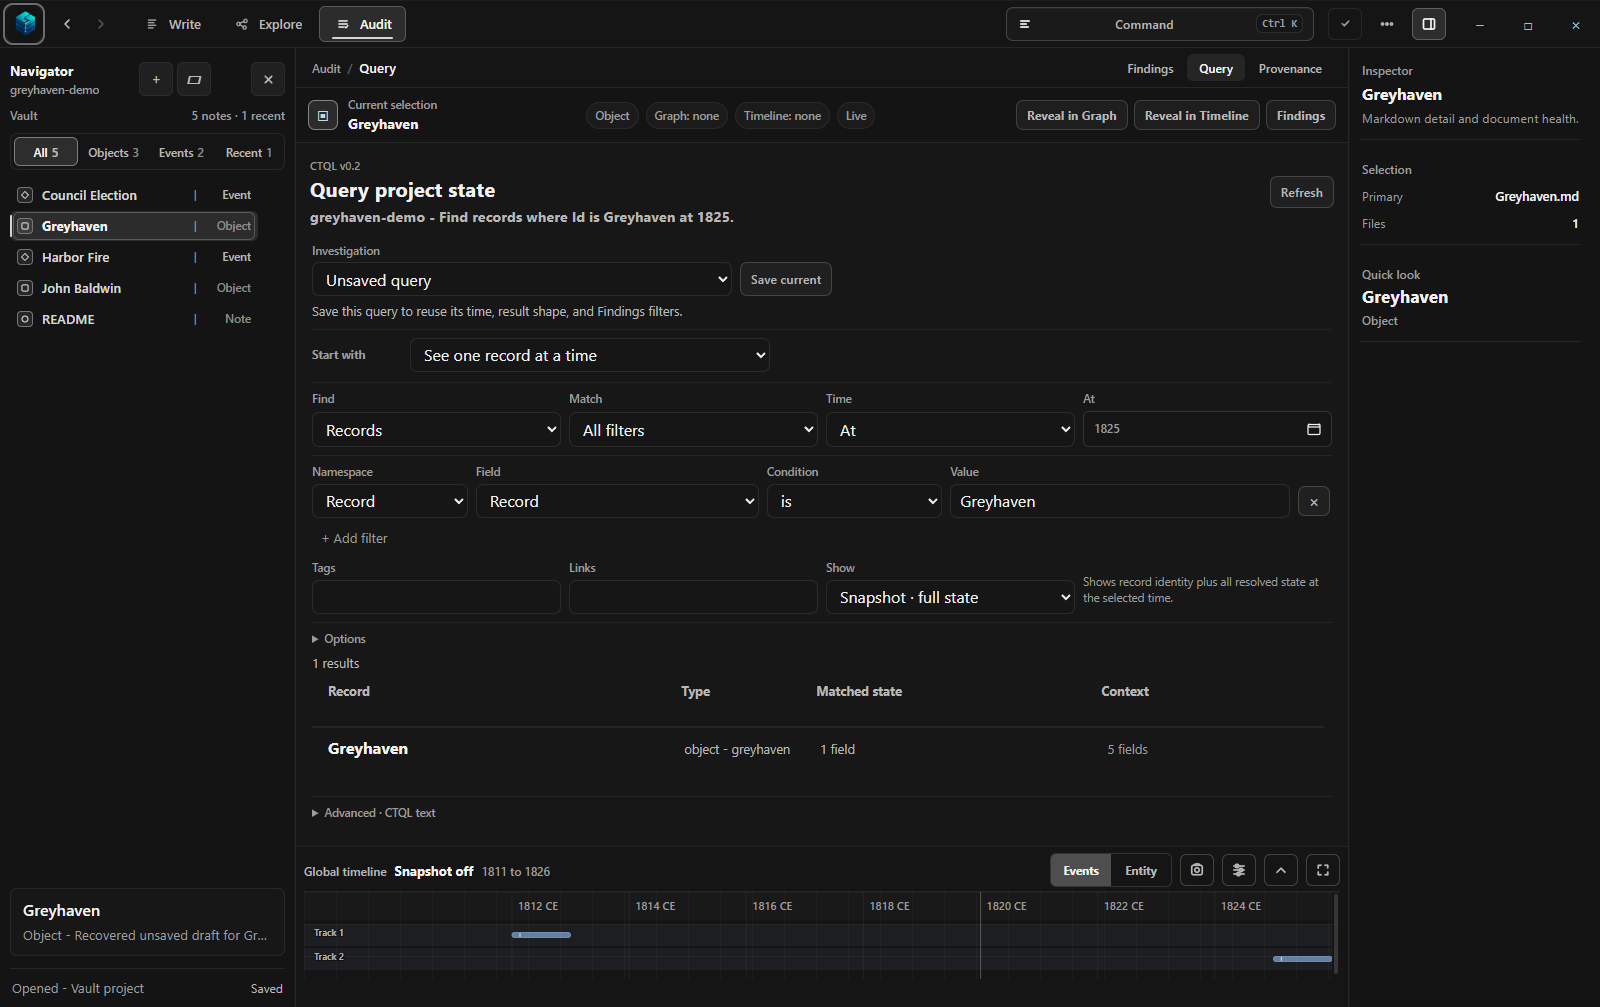The width and height of the screenshot is (1600, 1007).
Task: Click the Findings button beside Reveal in Timeline
Action: [1301, 116]
